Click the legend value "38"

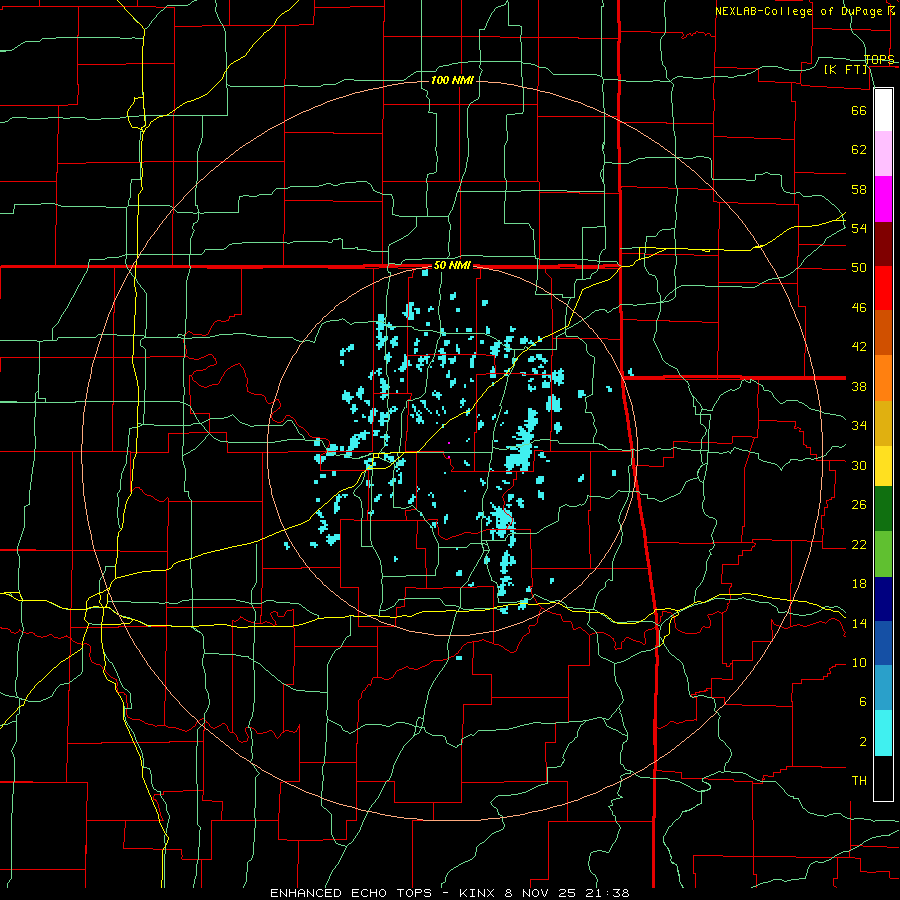(859, 387)
